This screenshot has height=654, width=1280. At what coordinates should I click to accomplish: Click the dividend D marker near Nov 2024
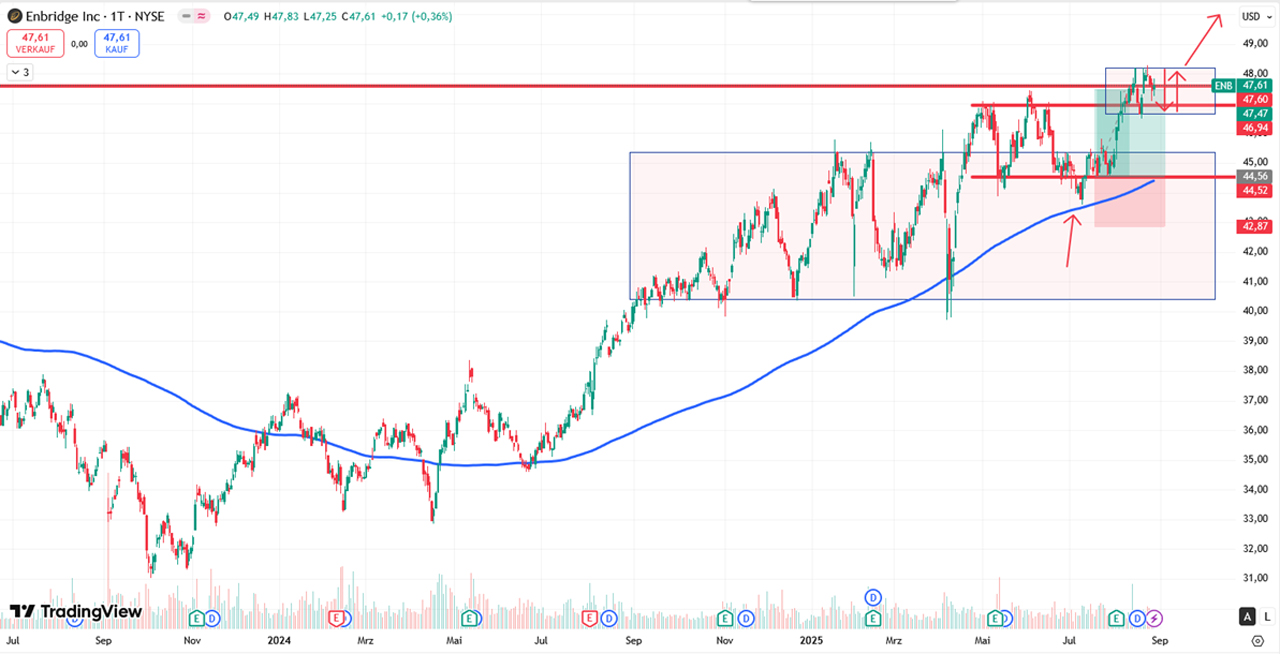(743, 618)
